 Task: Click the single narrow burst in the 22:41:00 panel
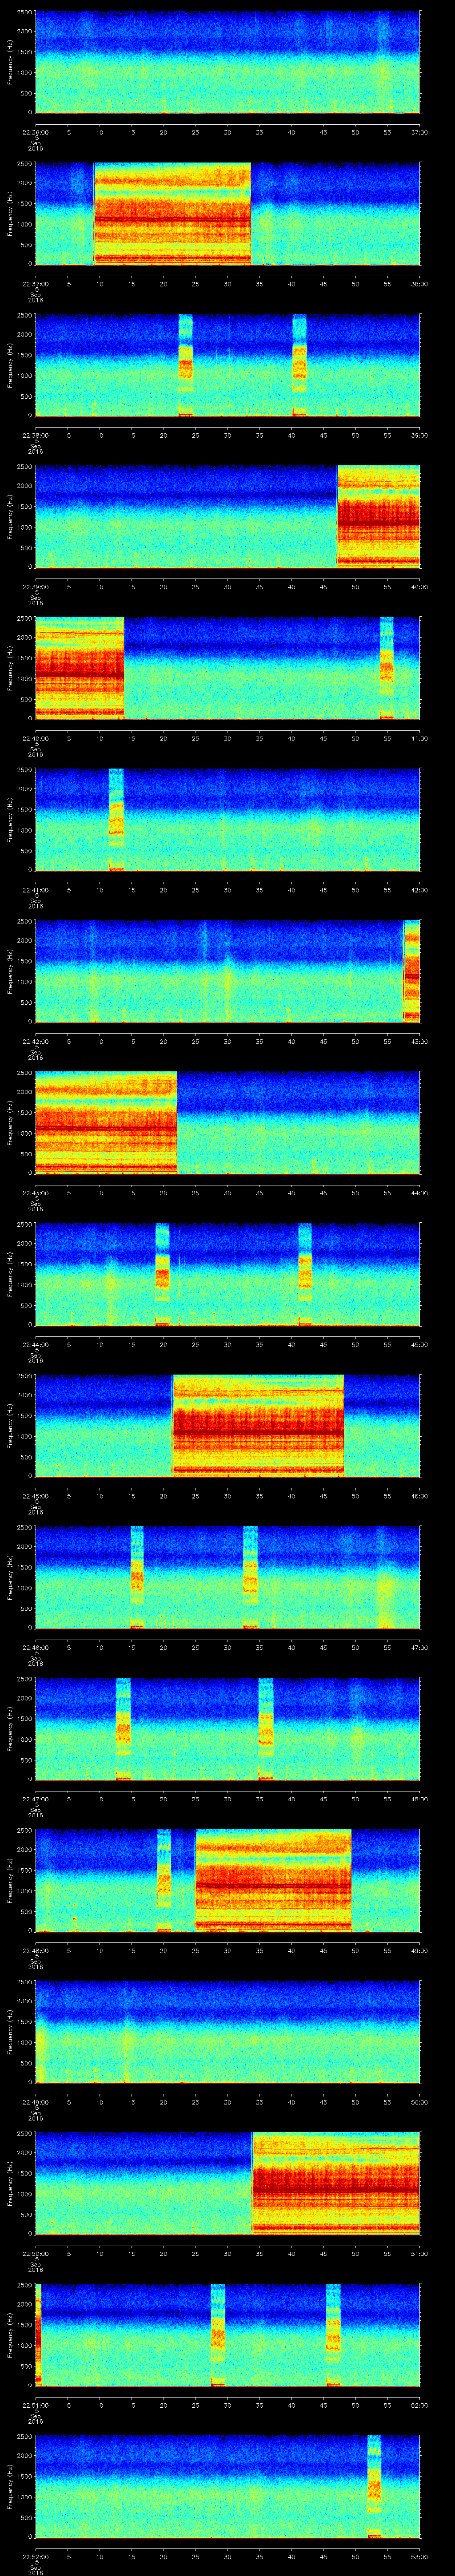coord(116,819)
